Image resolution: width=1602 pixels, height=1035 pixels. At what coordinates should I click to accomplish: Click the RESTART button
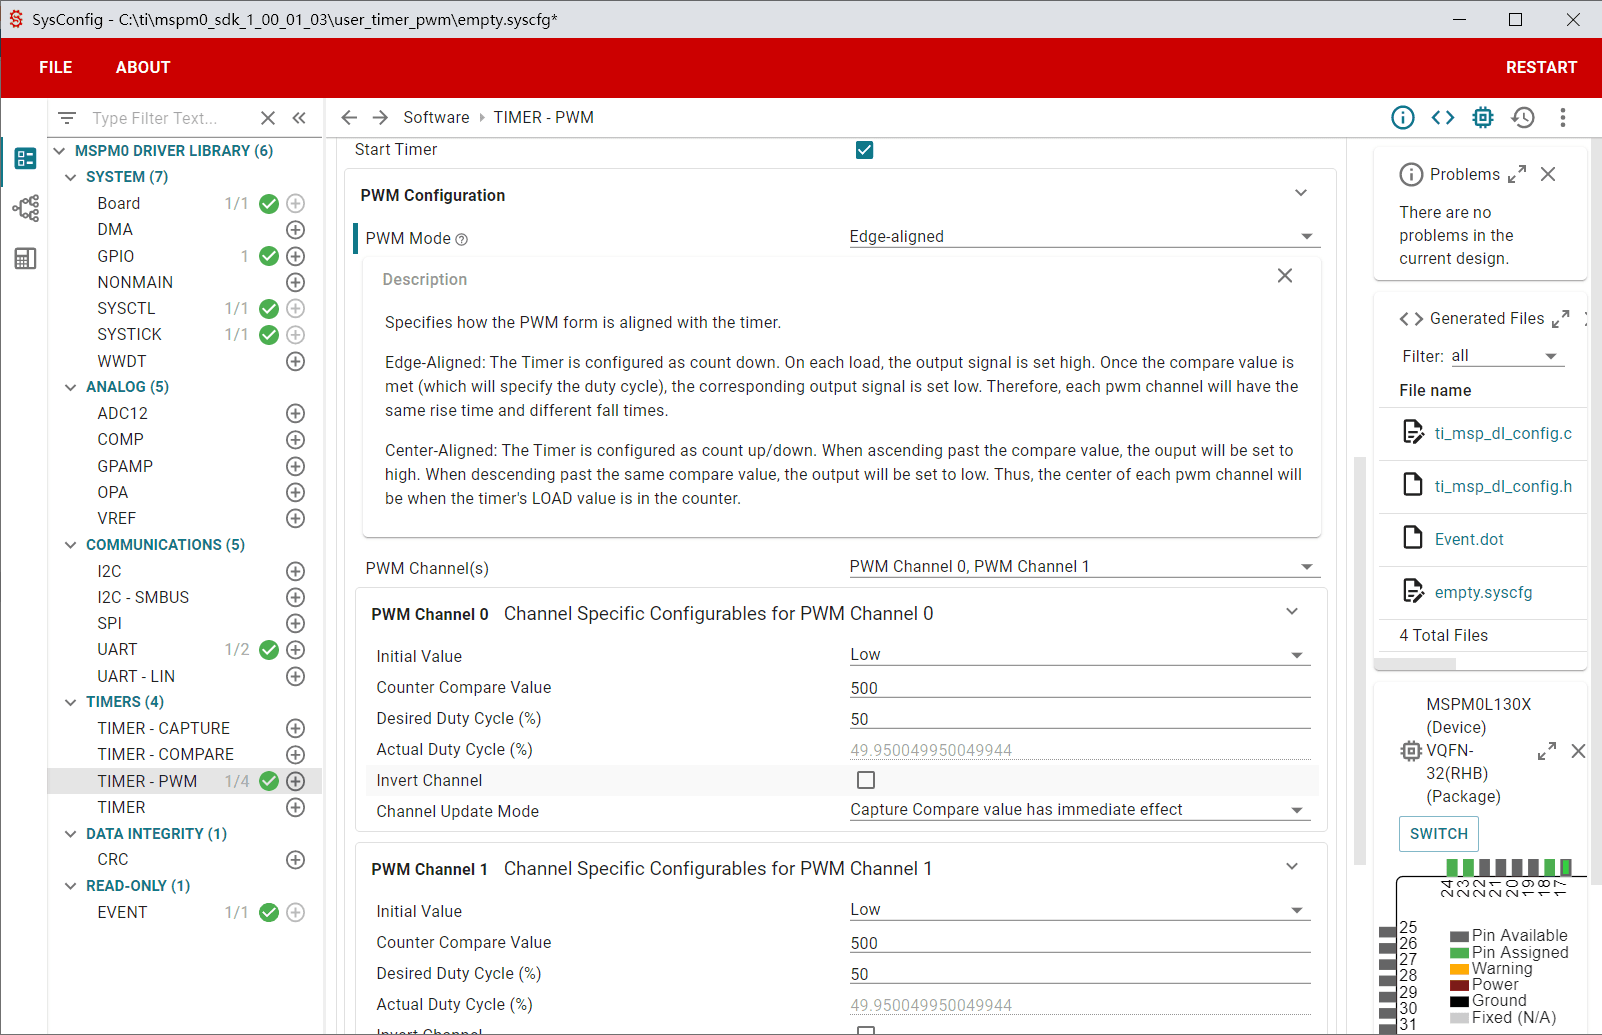pos(1541,68)
